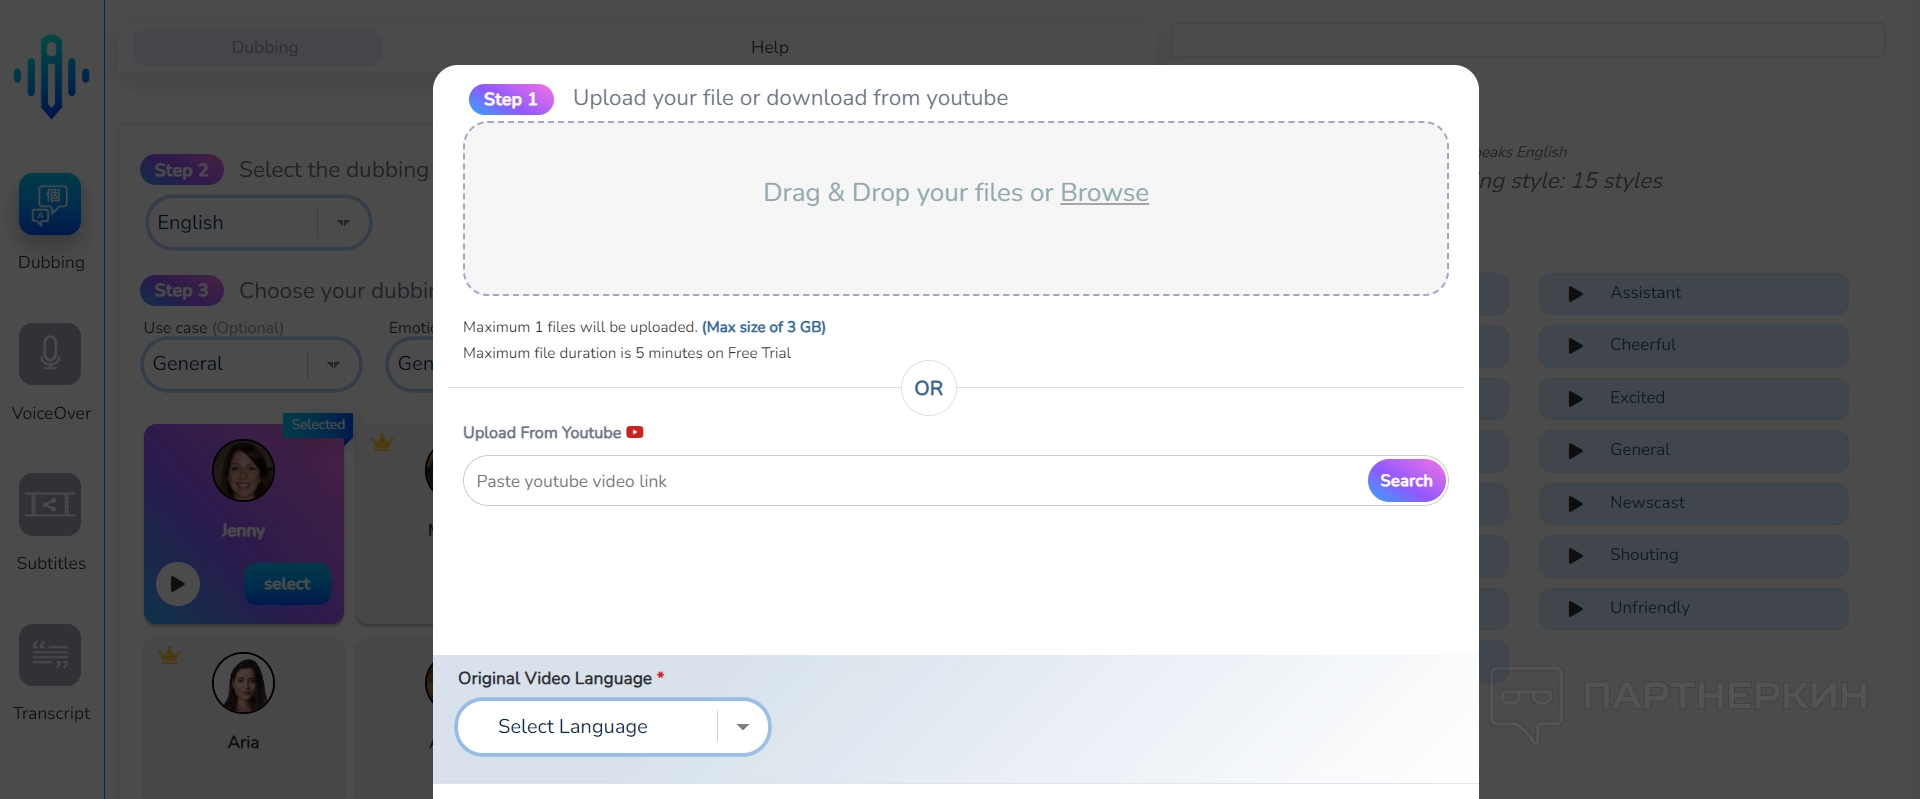Play the Unfriendly speaking style sample

(x=1576, y=609)
